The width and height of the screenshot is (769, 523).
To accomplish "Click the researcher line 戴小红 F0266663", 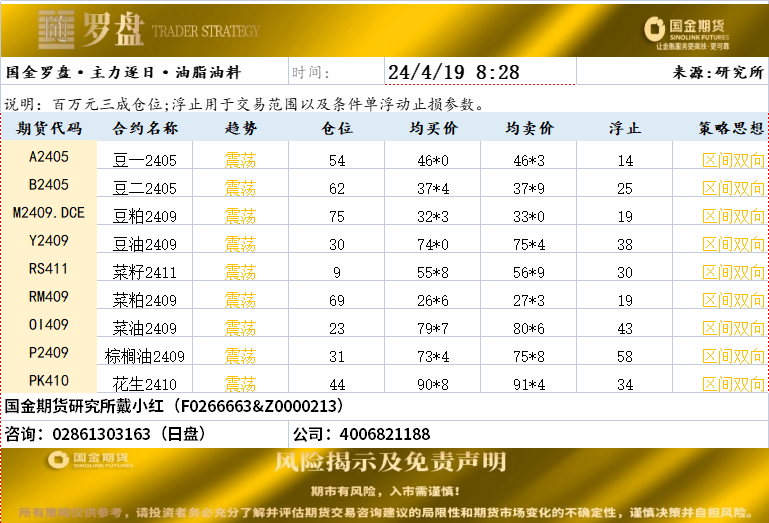I will pos(174,406).
